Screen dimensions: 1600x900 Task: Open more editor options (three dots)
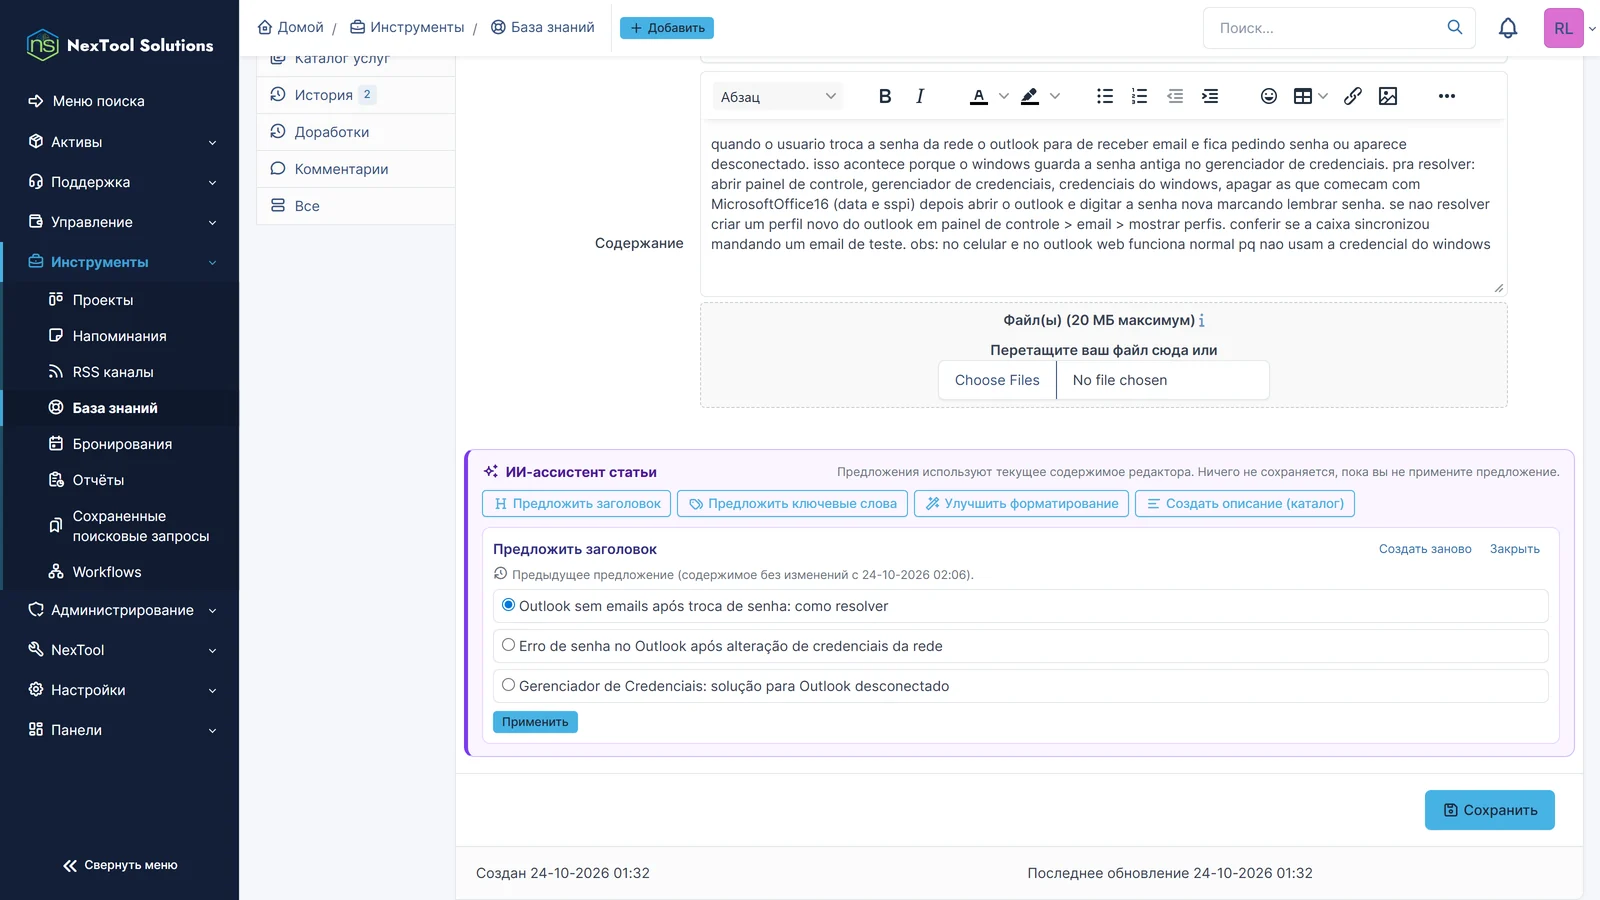point(1447,96)
